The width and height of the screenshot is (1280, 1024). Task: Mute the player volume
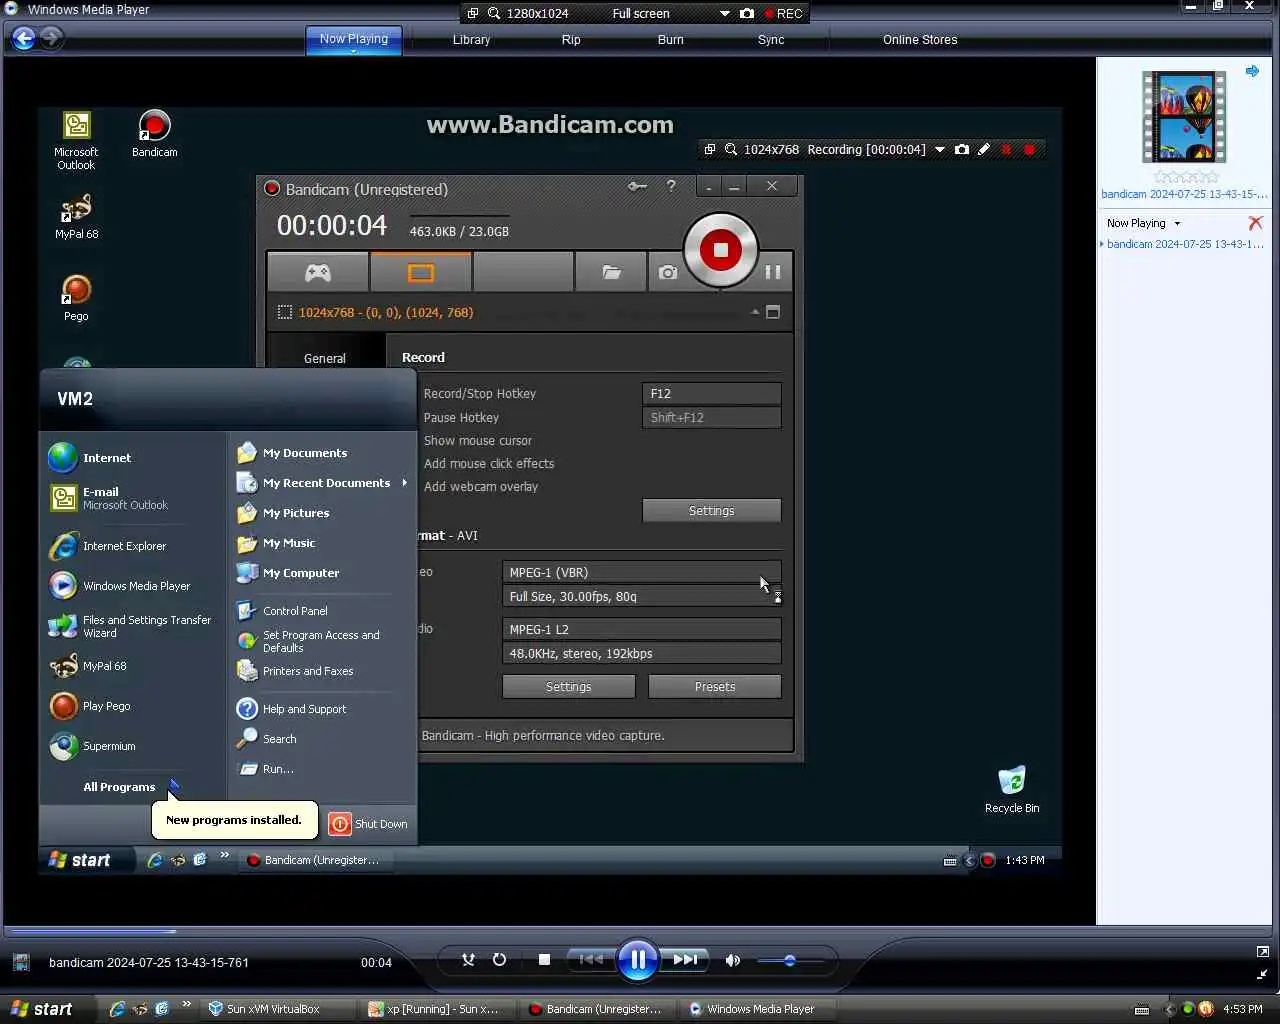[x=733, y=961]
